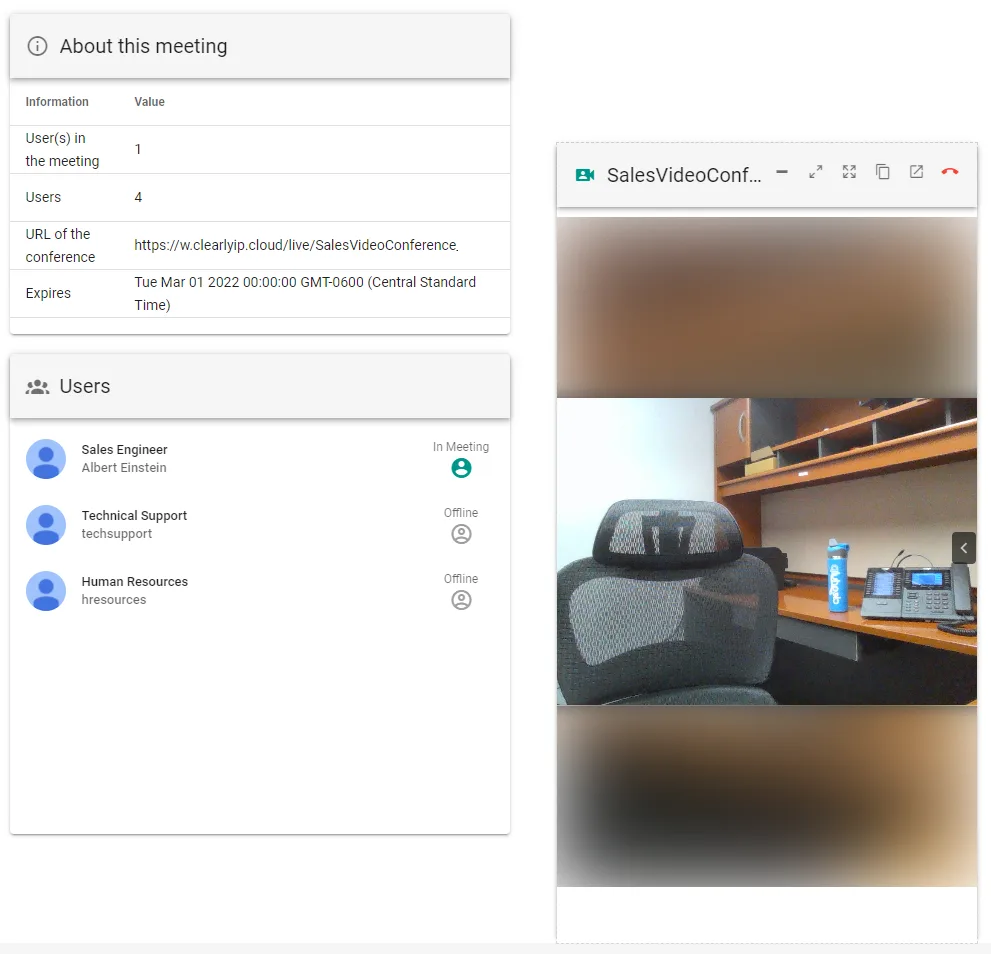Click the green video camera icon

585,175
